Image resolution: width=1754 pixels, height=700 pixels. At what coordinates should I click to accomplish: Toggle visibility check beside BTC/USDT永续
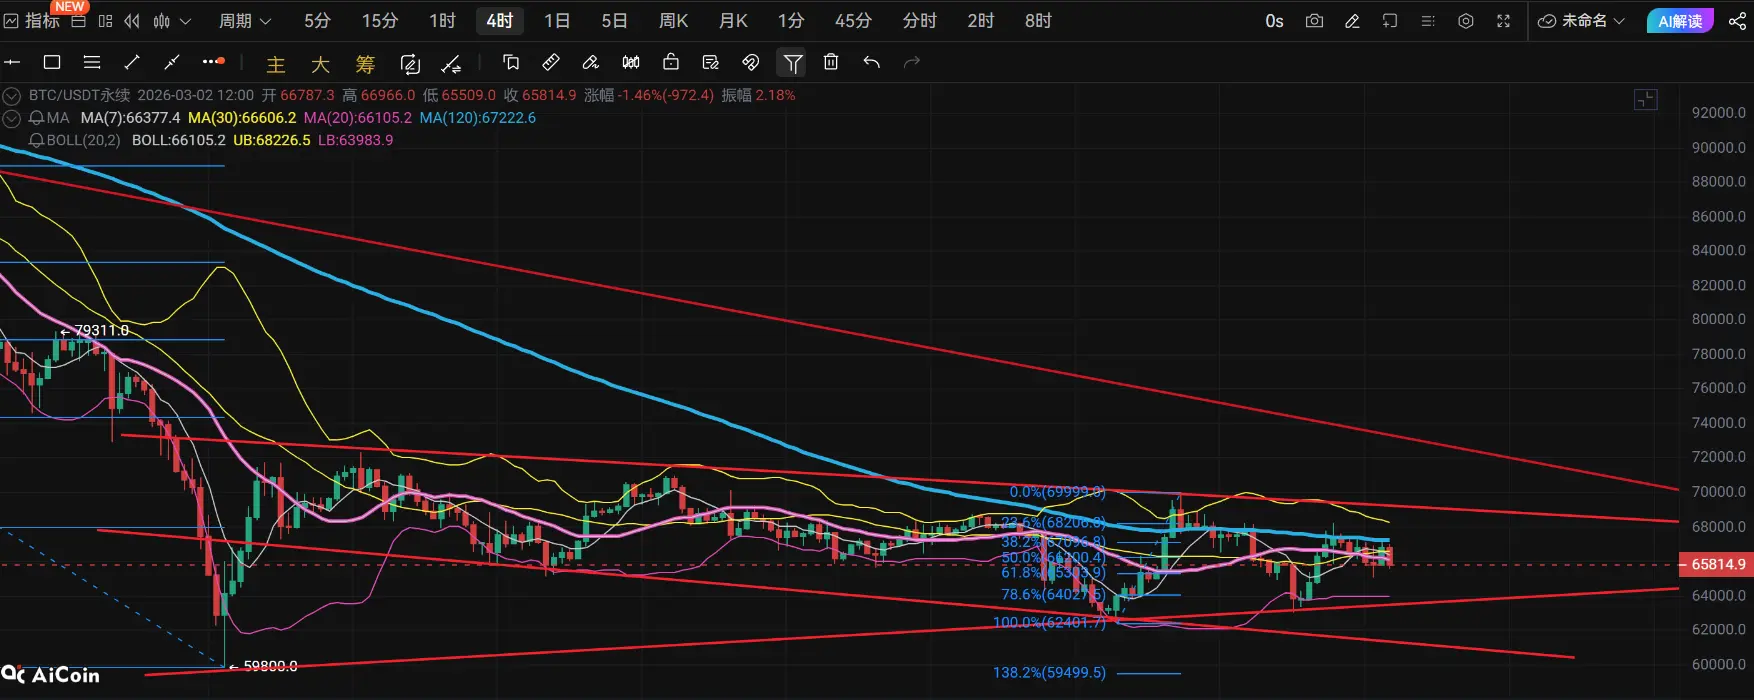pyautogui.click(x=12, y=96)
